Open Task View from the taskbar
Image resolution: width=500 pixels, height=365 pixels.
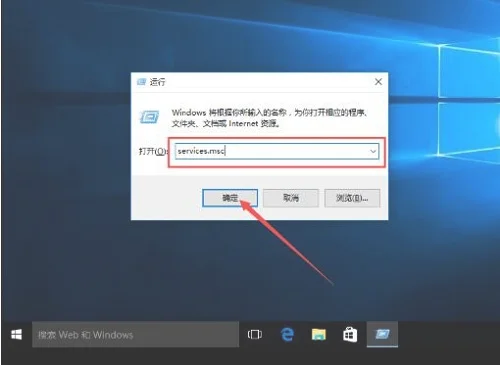tap(255, 334)
